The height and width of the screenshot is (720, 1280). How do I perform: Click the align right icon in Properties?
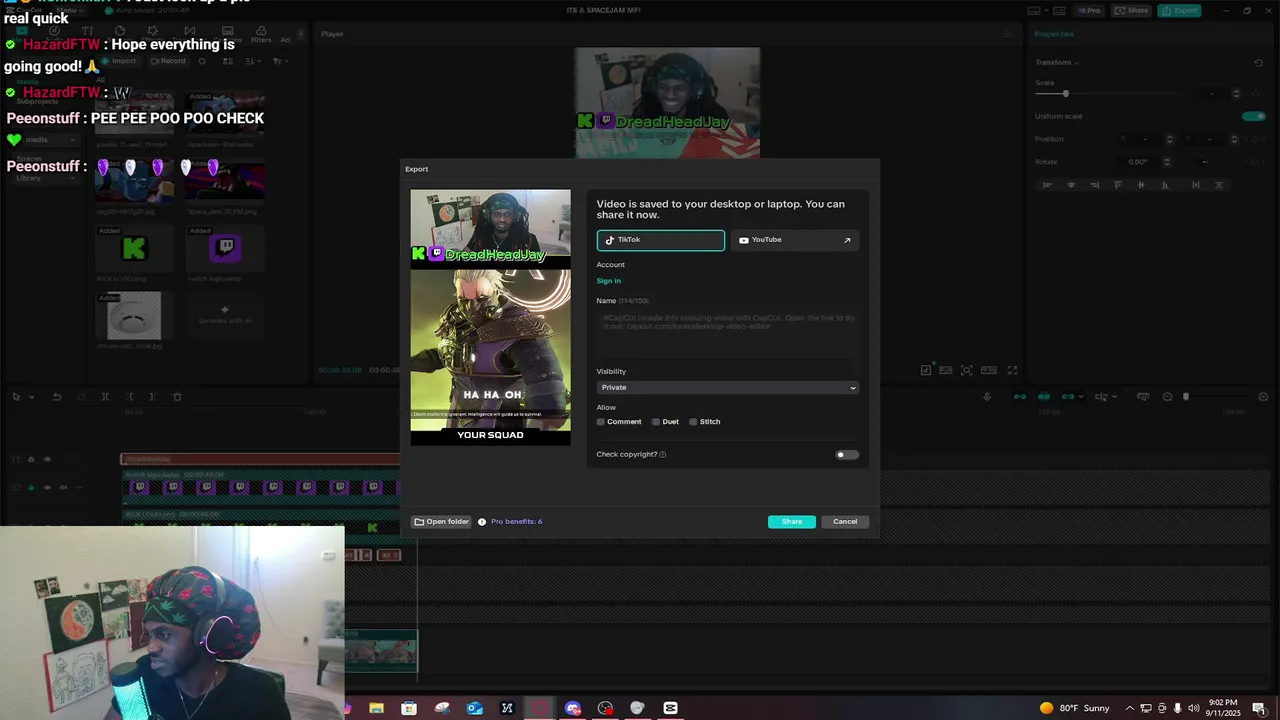[x=1095, y=185]
